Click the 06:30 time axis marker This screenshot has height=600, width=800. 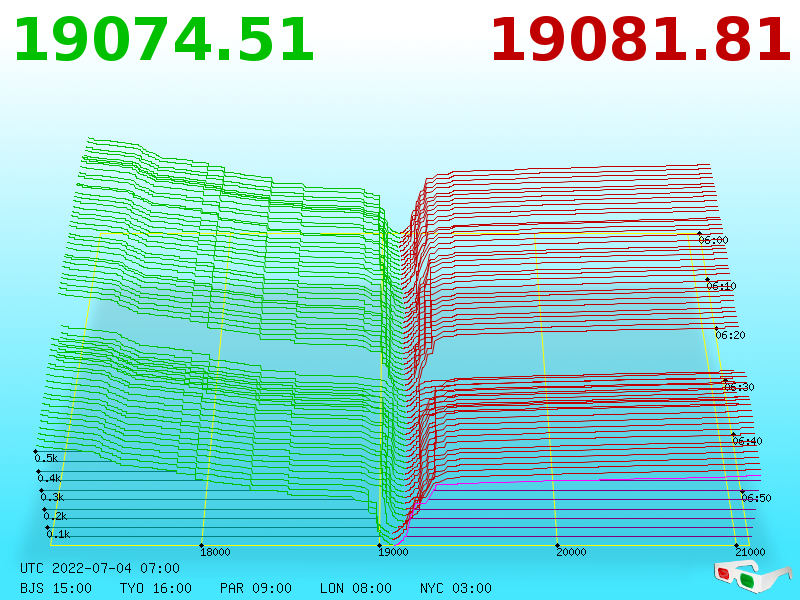pos(739,387)
